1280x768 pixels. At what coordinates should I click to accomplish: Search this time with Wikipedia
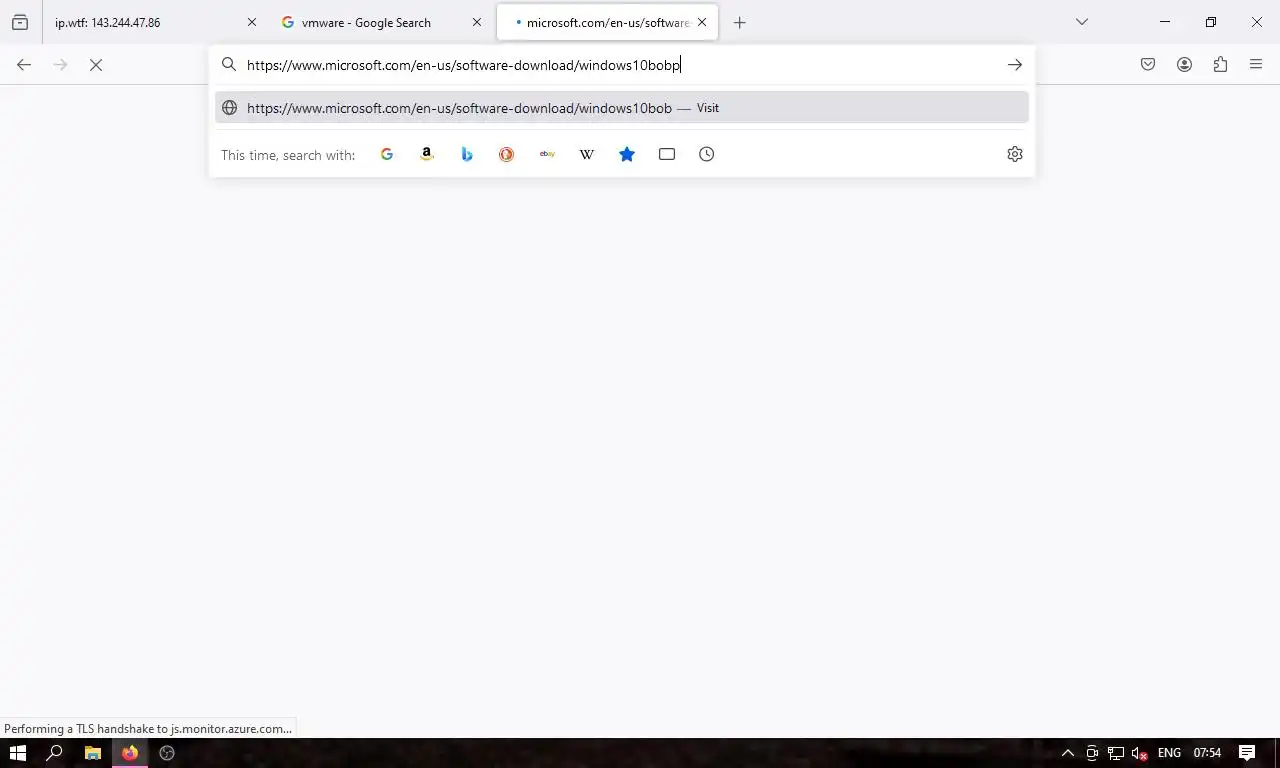(587, 154)
